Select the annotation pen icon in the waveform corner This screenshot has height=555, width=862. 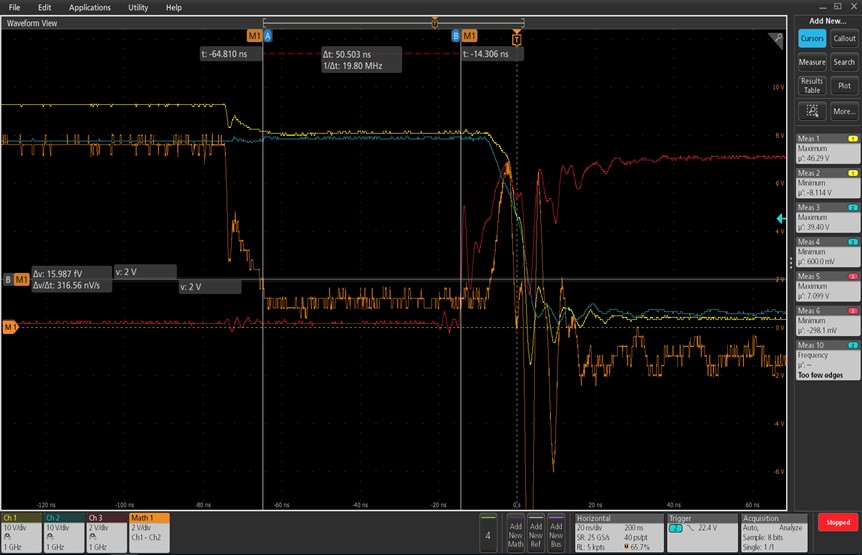[x=776, y=40]
